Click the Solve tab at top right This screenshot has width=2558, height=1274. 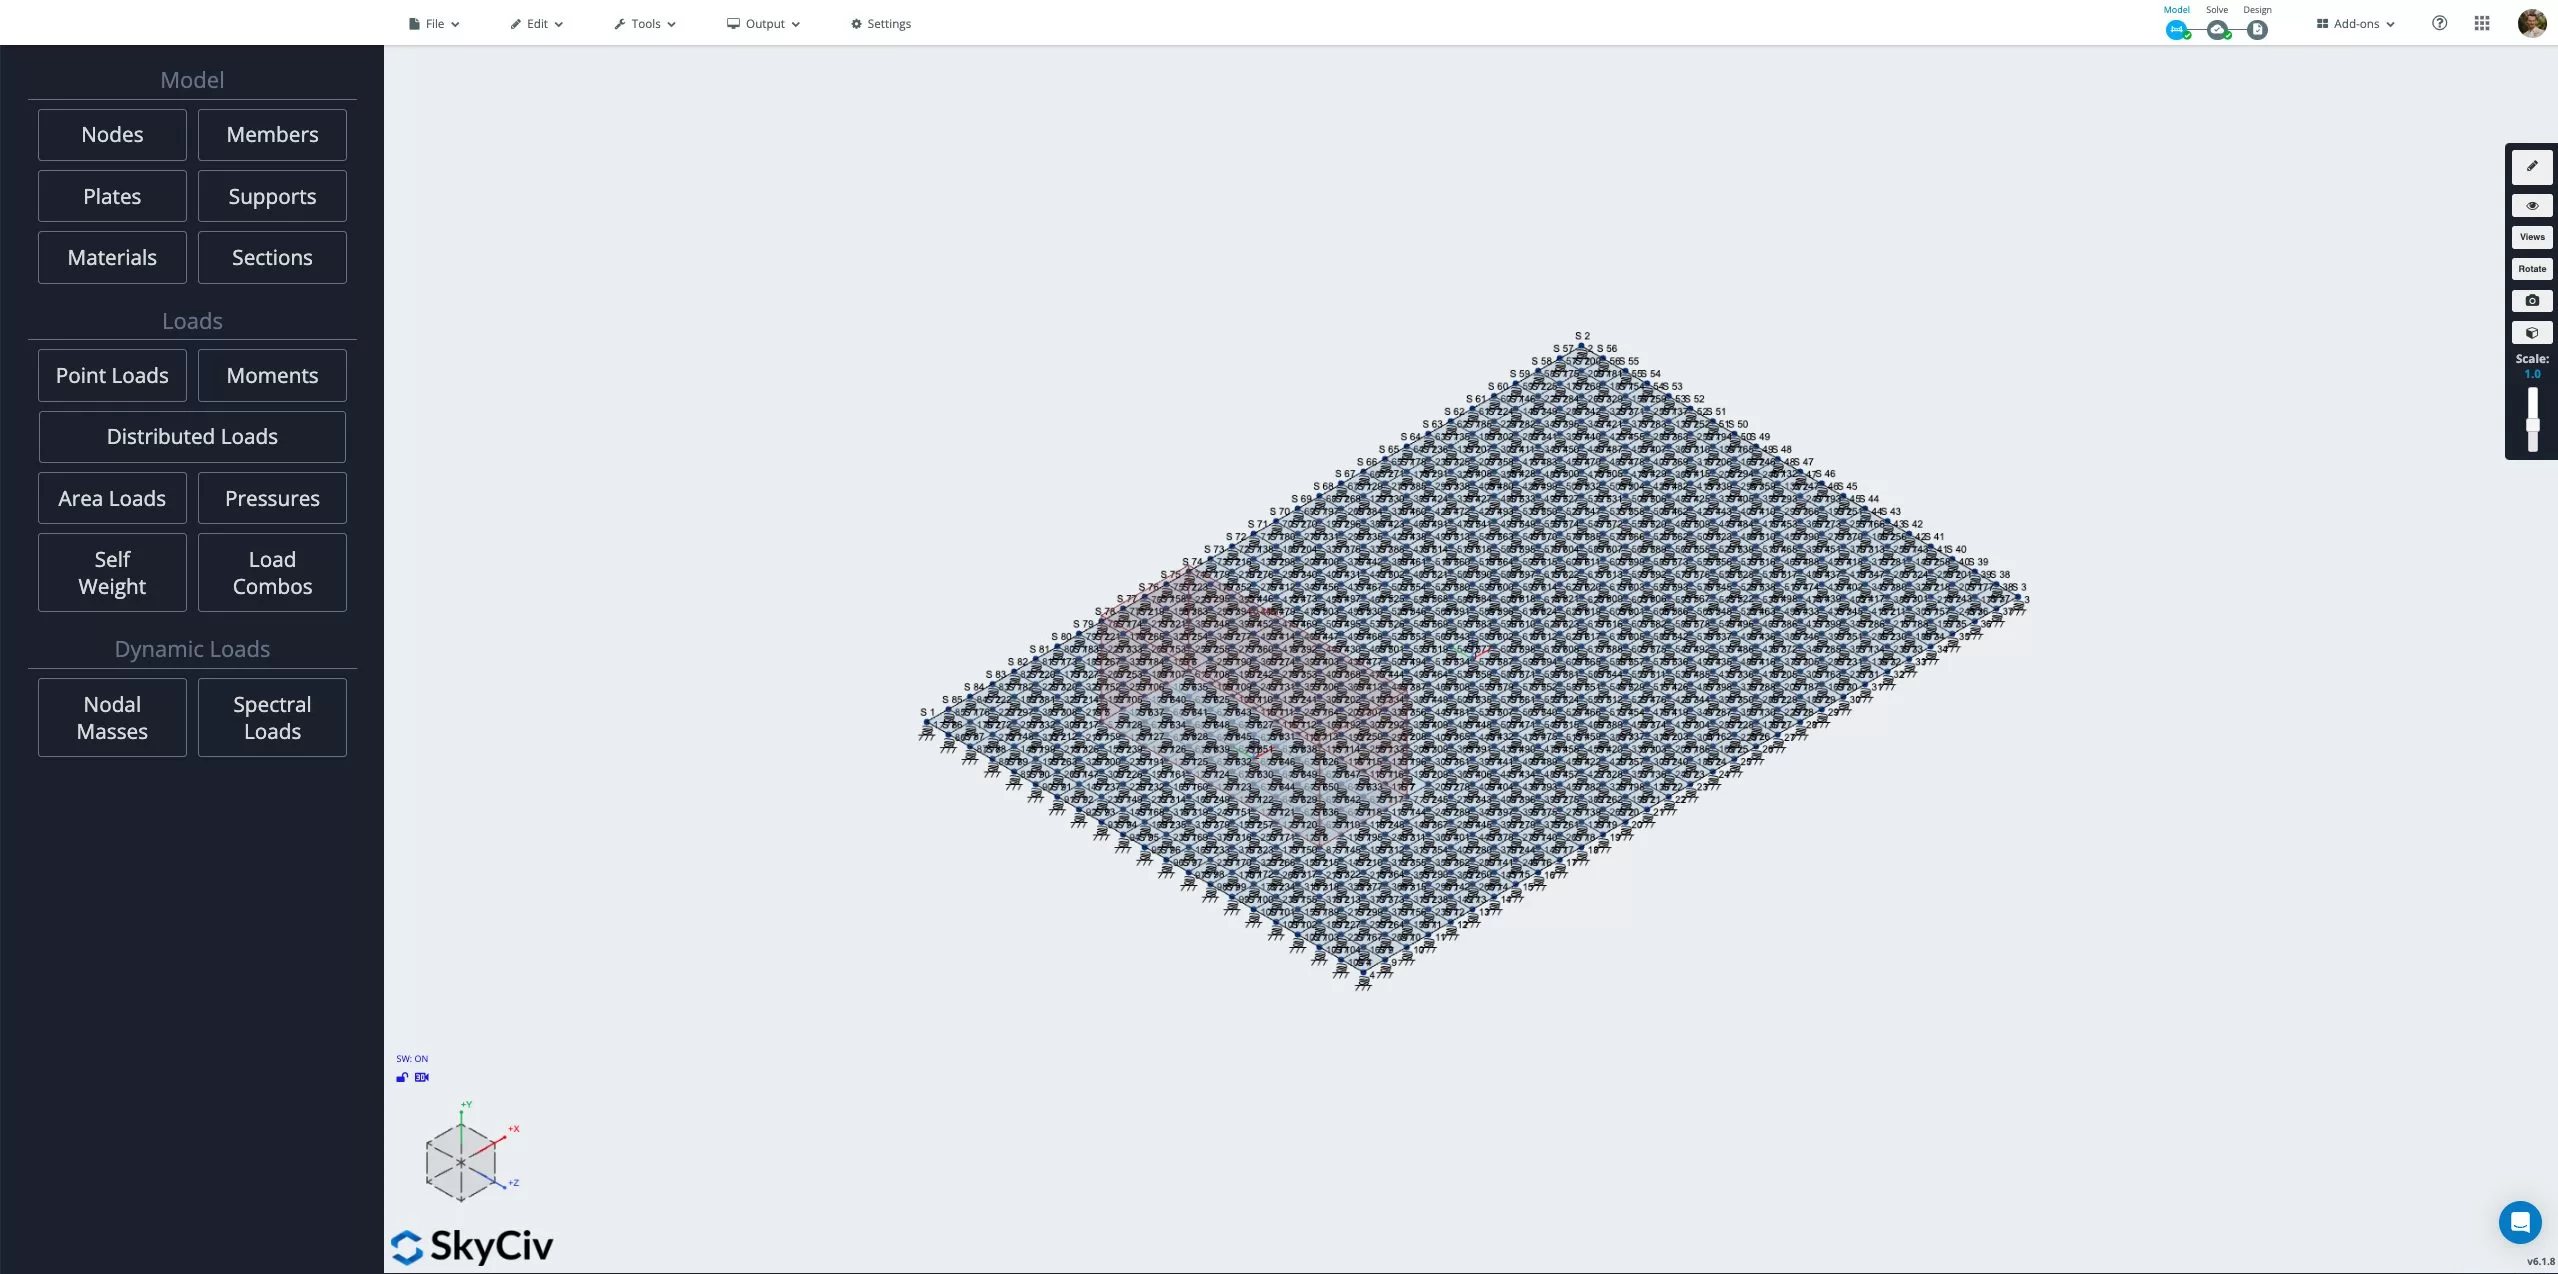[x=2215, y=24]
